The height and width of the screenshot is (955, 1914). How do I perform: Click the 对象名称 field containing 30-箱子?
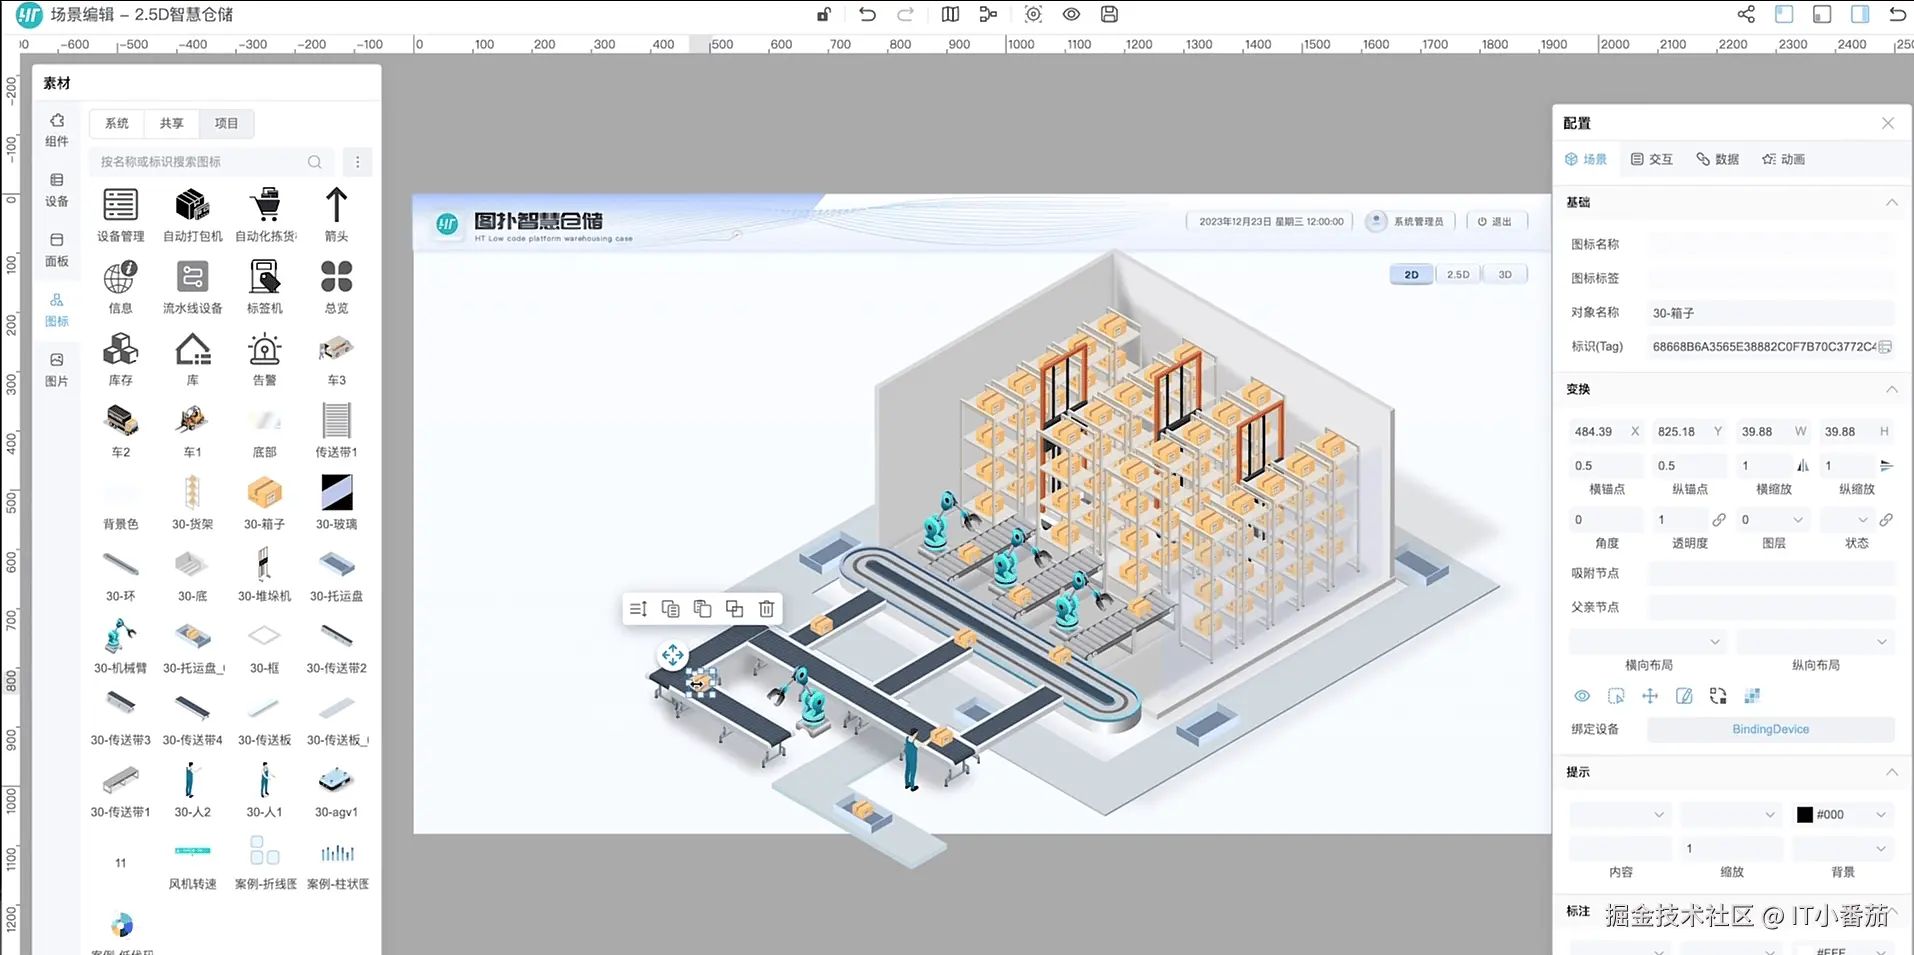click(x=1770, y=313)
